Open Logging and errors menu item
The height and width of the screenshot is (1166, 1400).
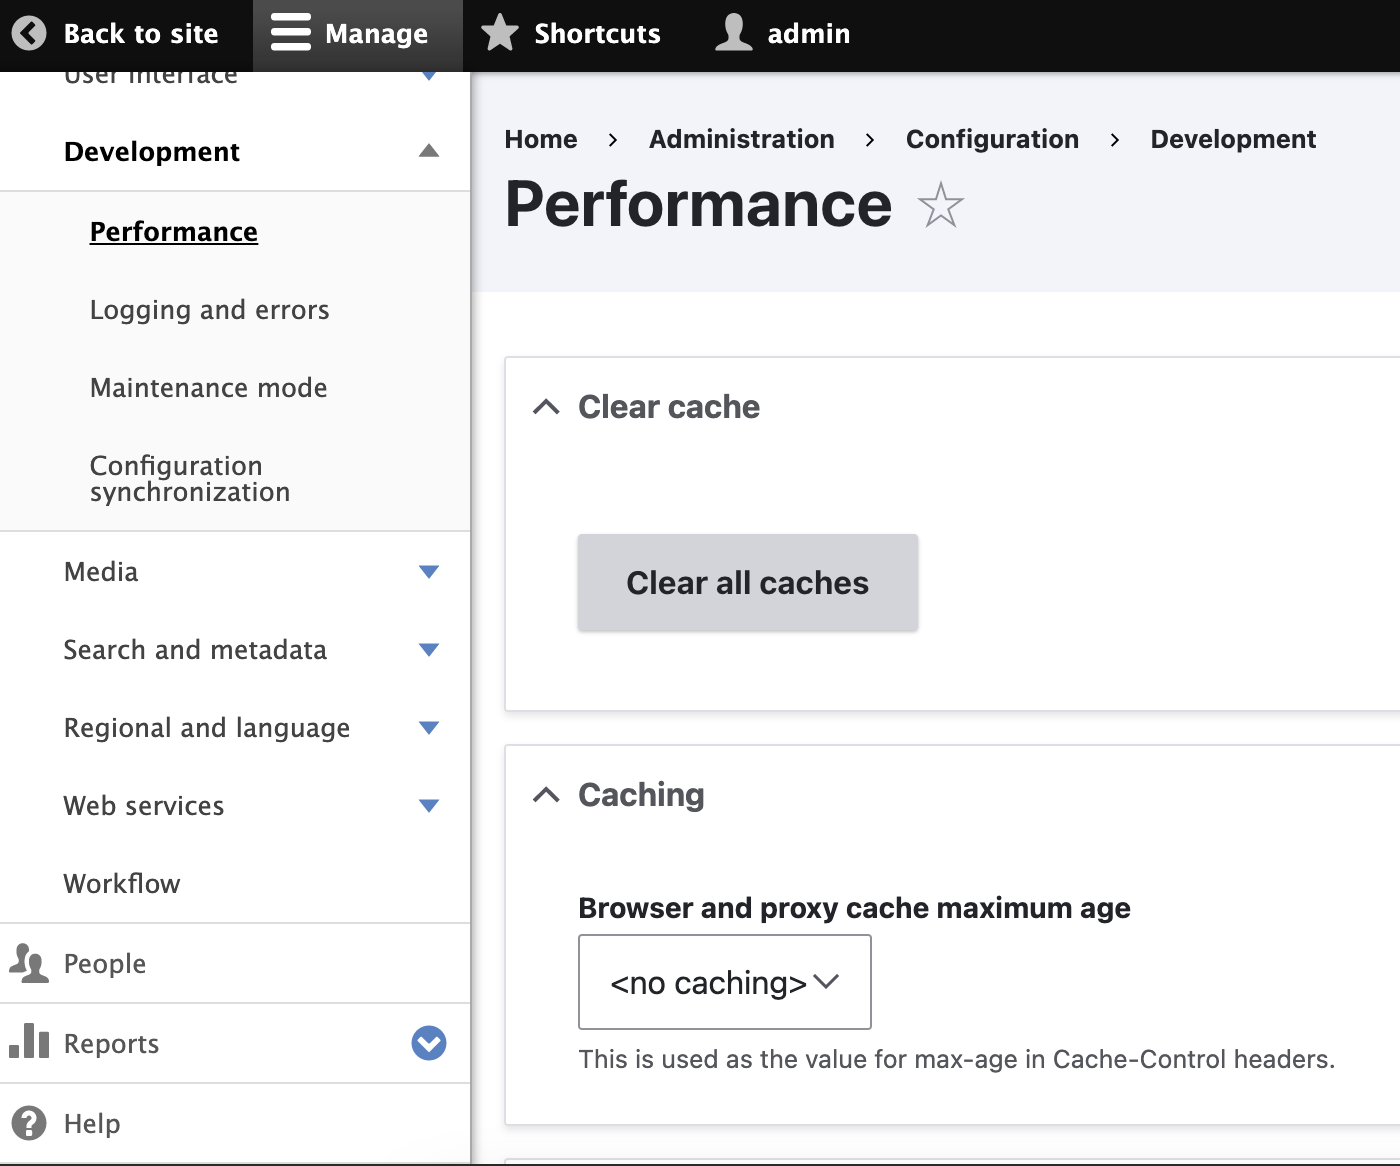209,310
